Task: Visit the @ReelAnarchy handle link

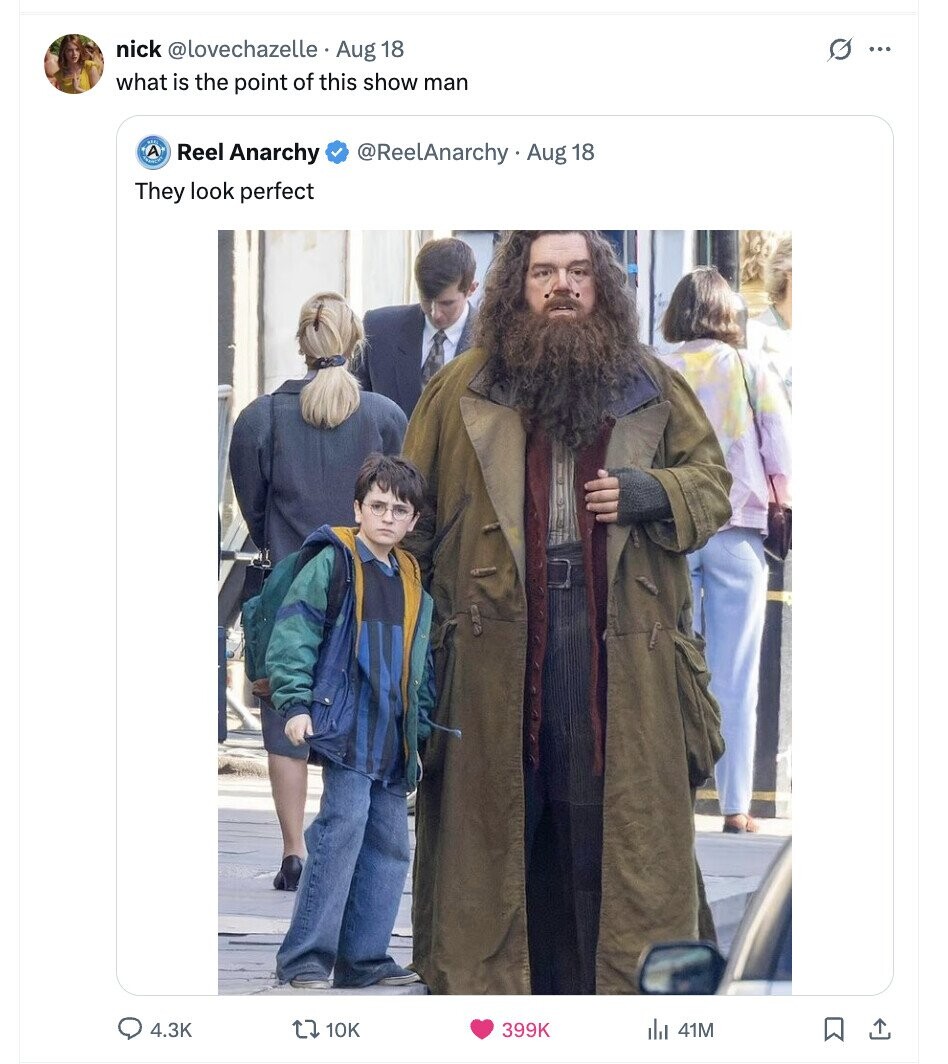Action: 432,152
